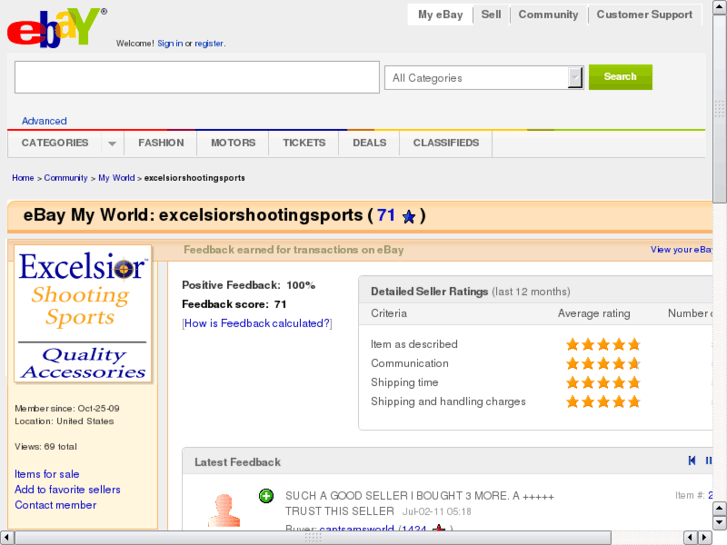
Task: Click the Excelsior Shooting Sports logo image
Action: [x=83, y=314]
